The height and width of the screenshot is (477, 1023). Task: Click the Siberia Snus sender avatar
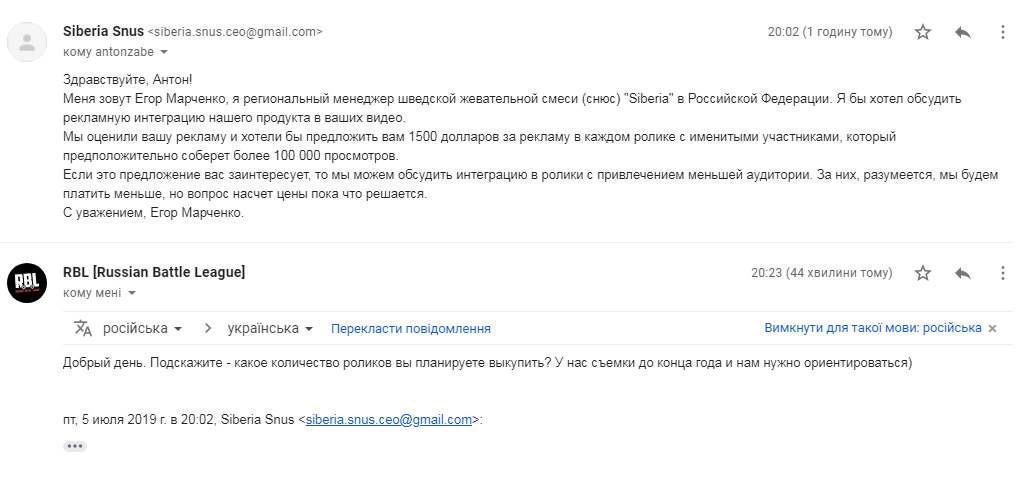pyautogui.click(x=27, y=42)
